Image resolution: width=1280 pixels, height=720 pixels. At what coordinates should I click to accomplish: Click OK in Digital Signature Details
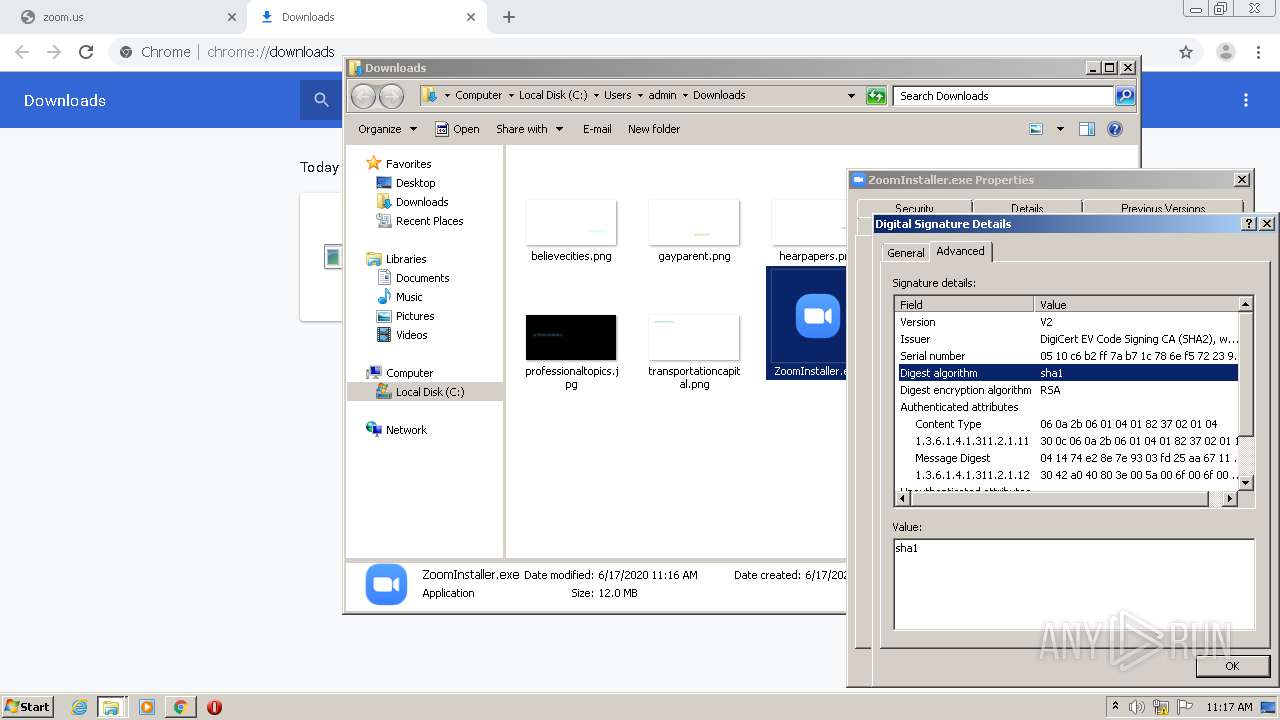pyautogui.click(x=1232, y=666)
